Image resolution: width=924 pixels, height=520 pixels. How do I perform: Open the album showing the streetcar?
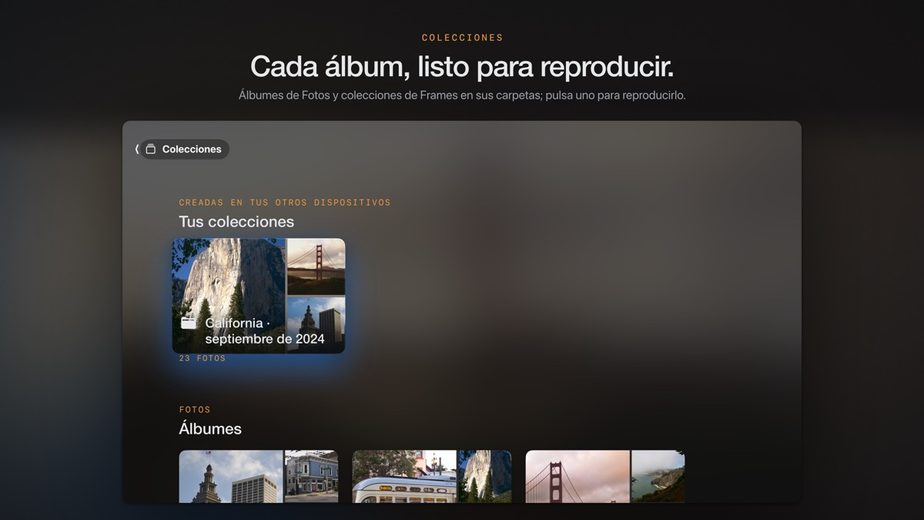pos(432,476)
